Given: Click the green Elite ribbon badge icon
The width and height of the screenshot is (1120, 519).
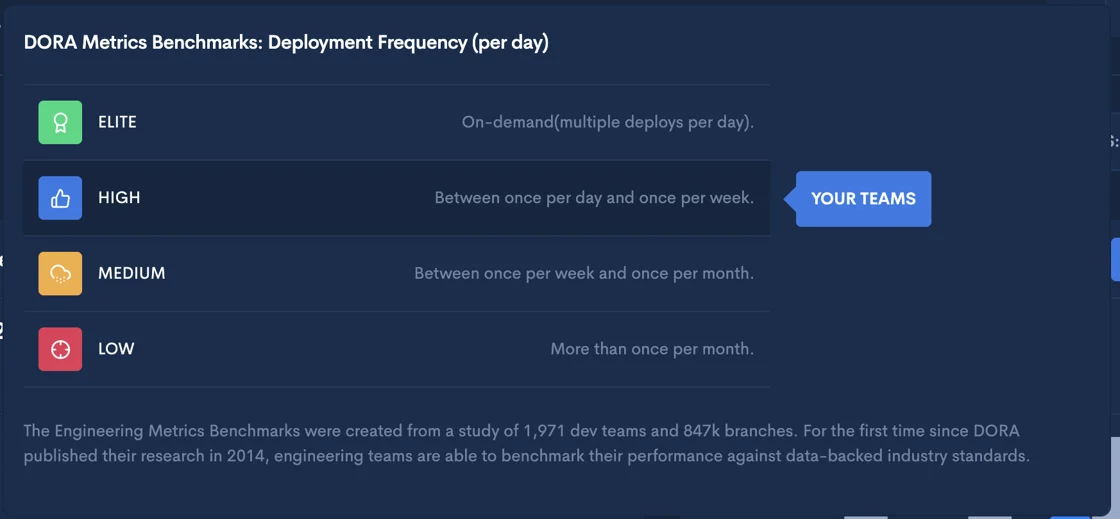Looking at the screenshot, I should pos(60,122).
